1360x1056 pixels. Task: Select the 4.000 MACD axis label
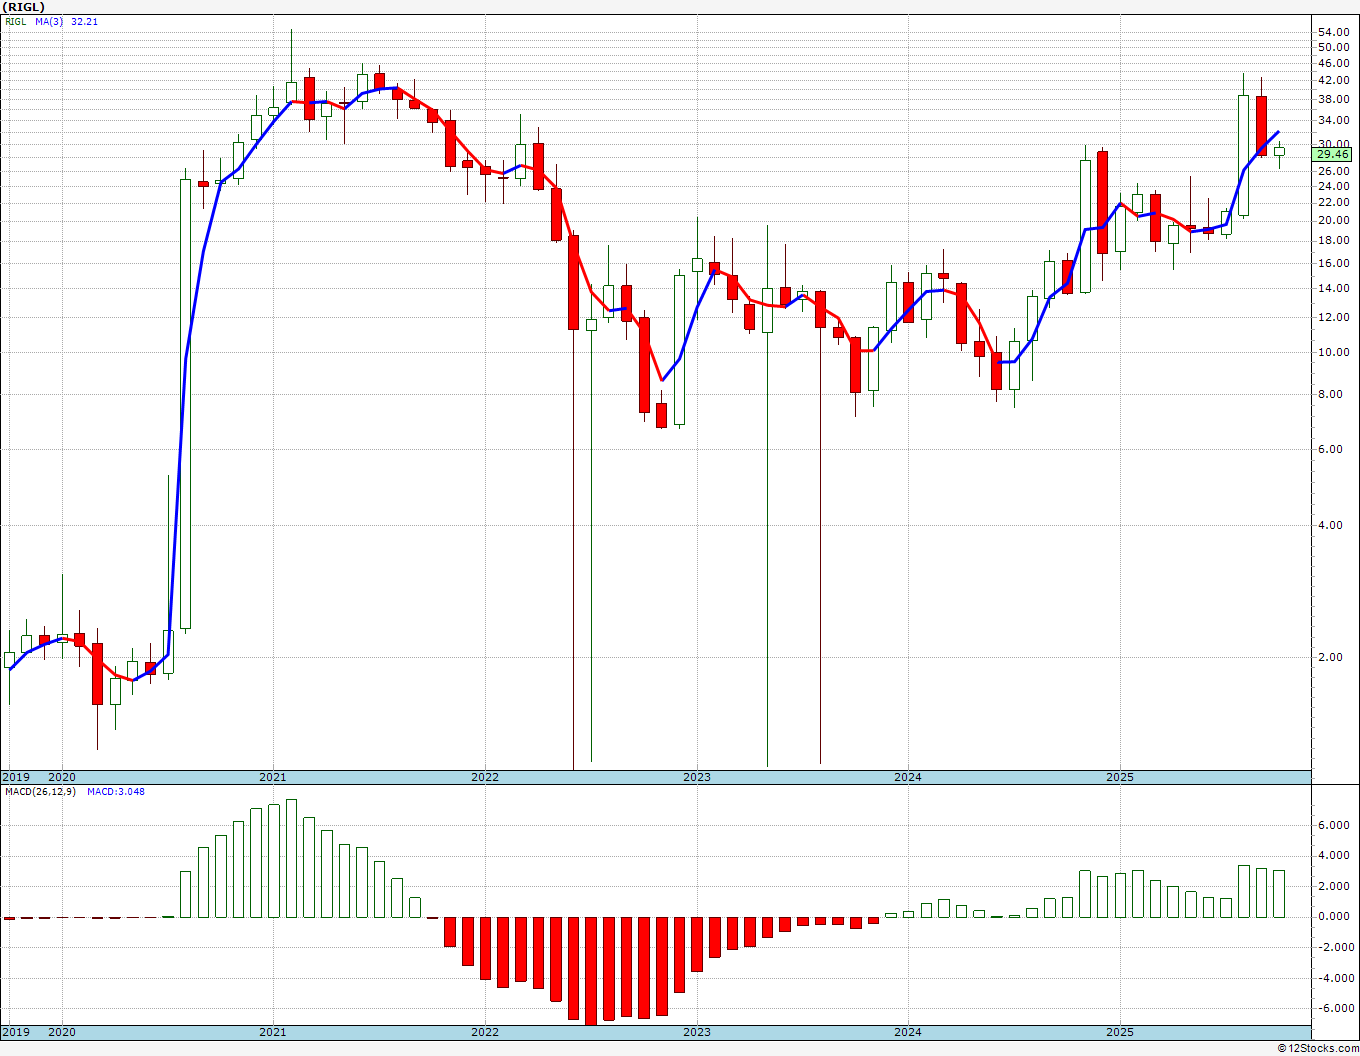coord(1336,855)
